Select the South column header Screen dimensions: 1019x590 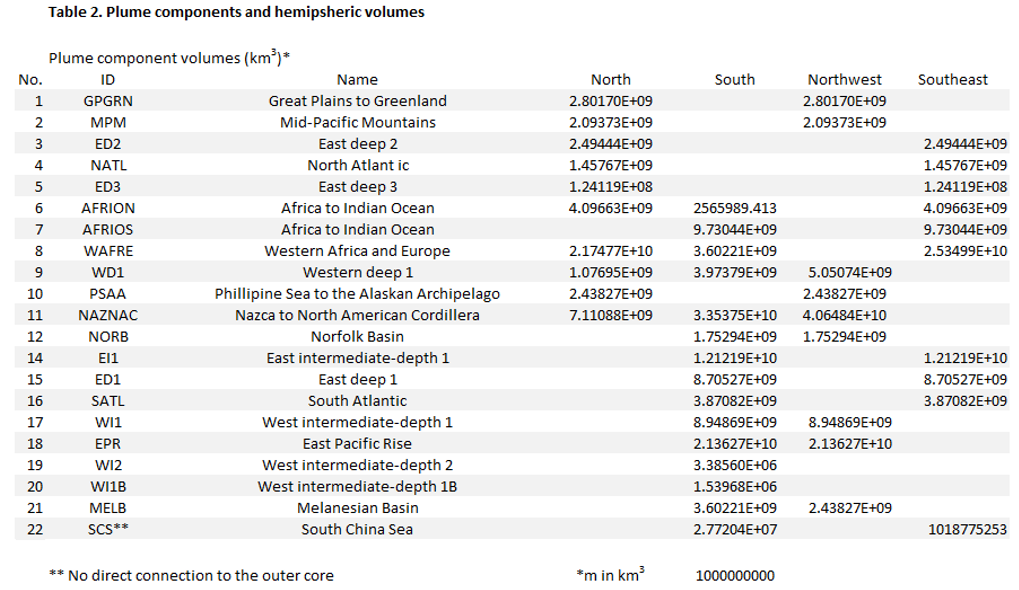pos(734,80)
